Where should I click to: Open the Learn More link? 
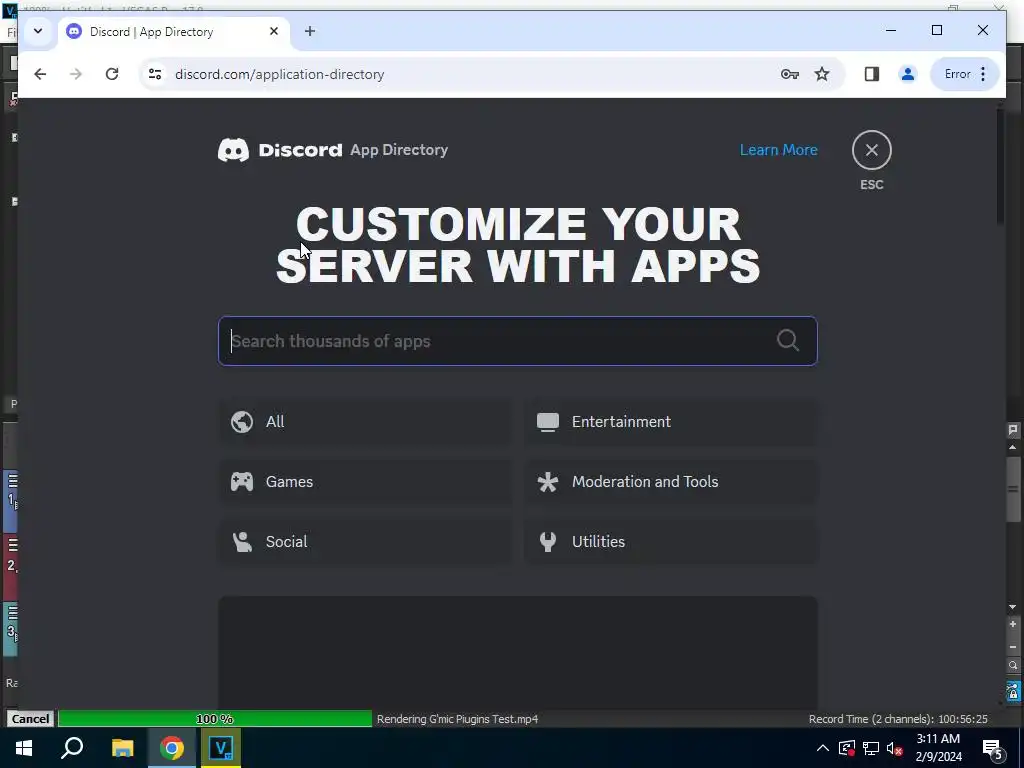(x=778, y=150)
